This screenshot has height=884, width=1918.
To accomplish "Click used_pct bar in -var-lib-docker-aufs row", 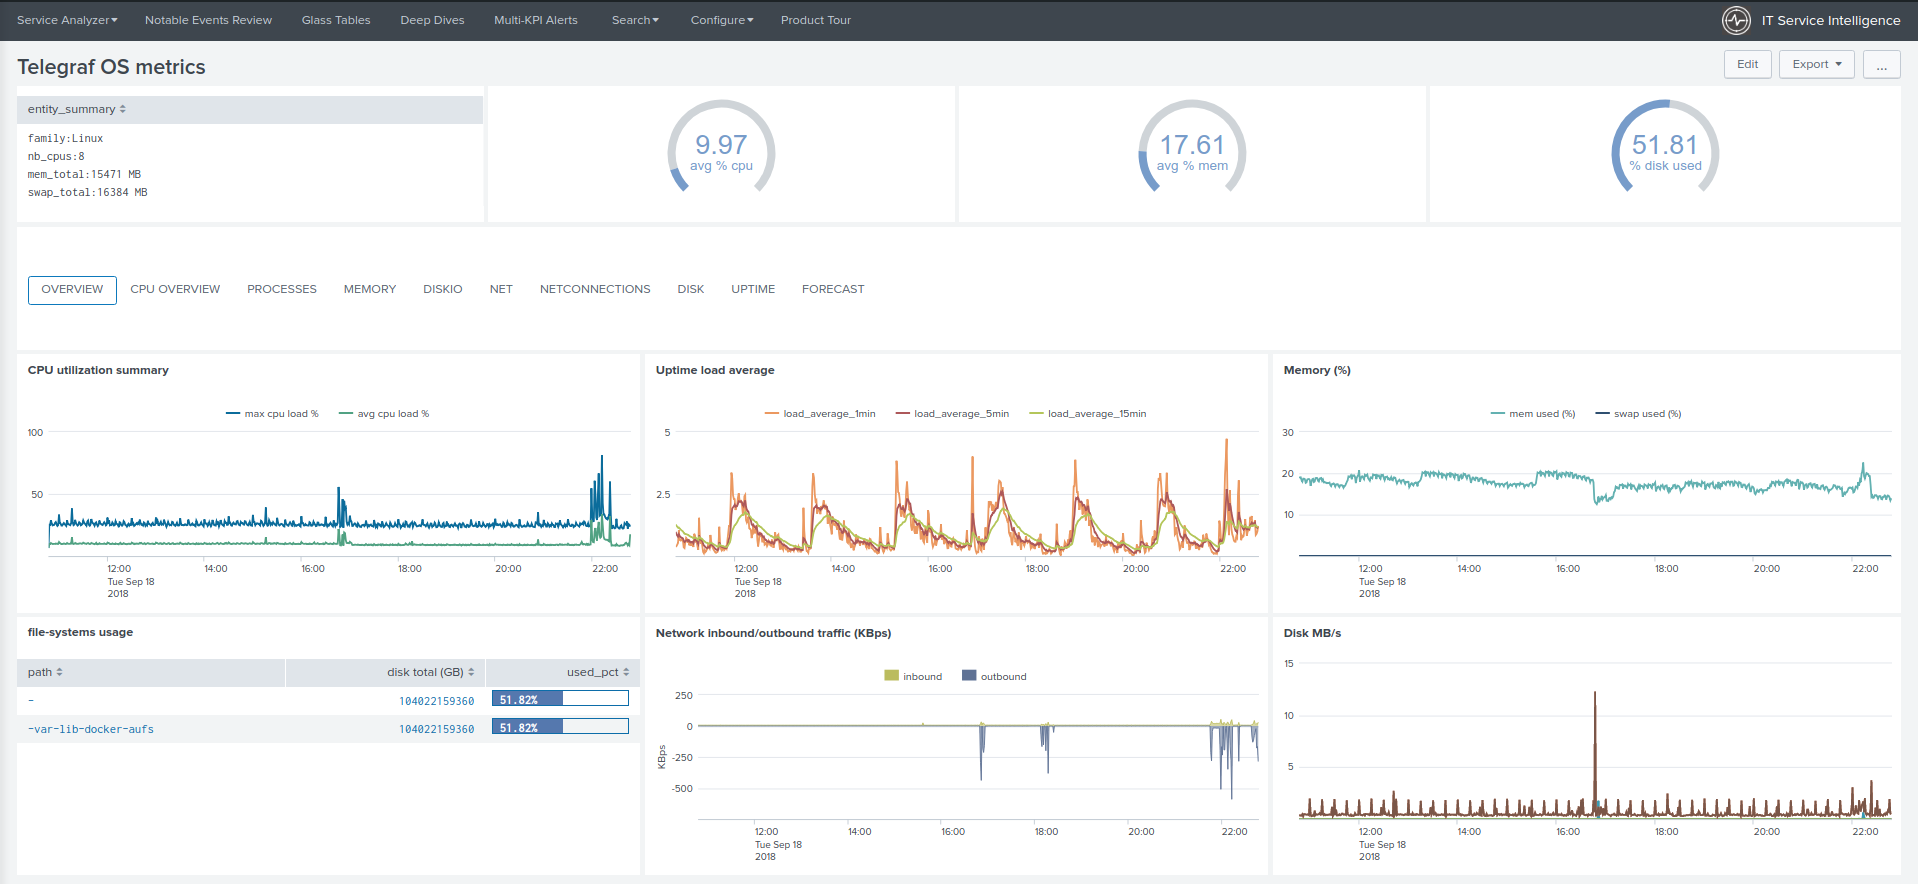I will 560,727.
